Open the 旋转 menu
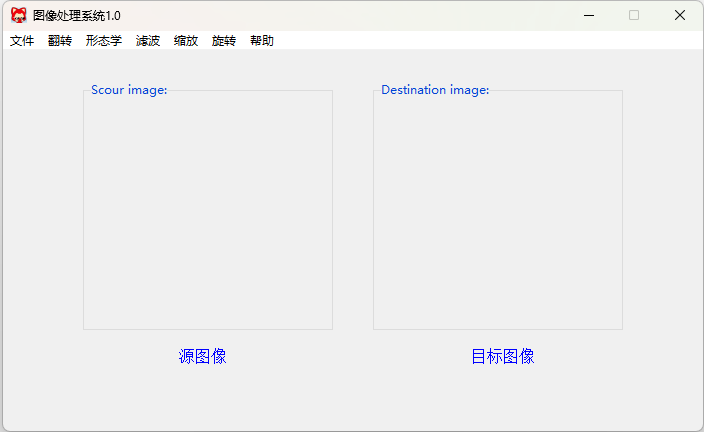 pos(224,41)
